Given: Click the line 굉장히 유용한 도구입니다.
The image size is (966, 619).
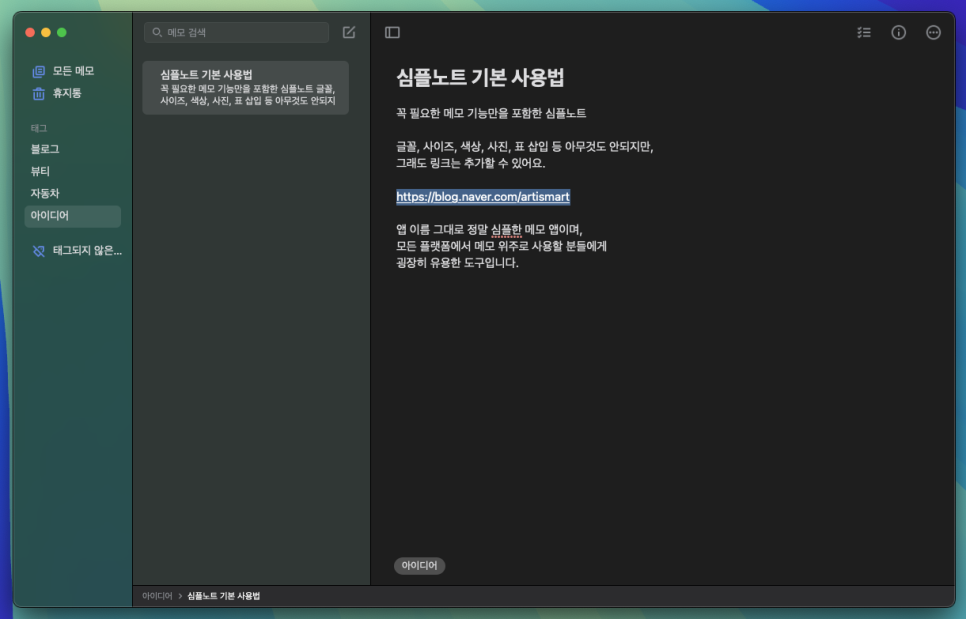Looking at the screenshot, I should coord(457,263).
